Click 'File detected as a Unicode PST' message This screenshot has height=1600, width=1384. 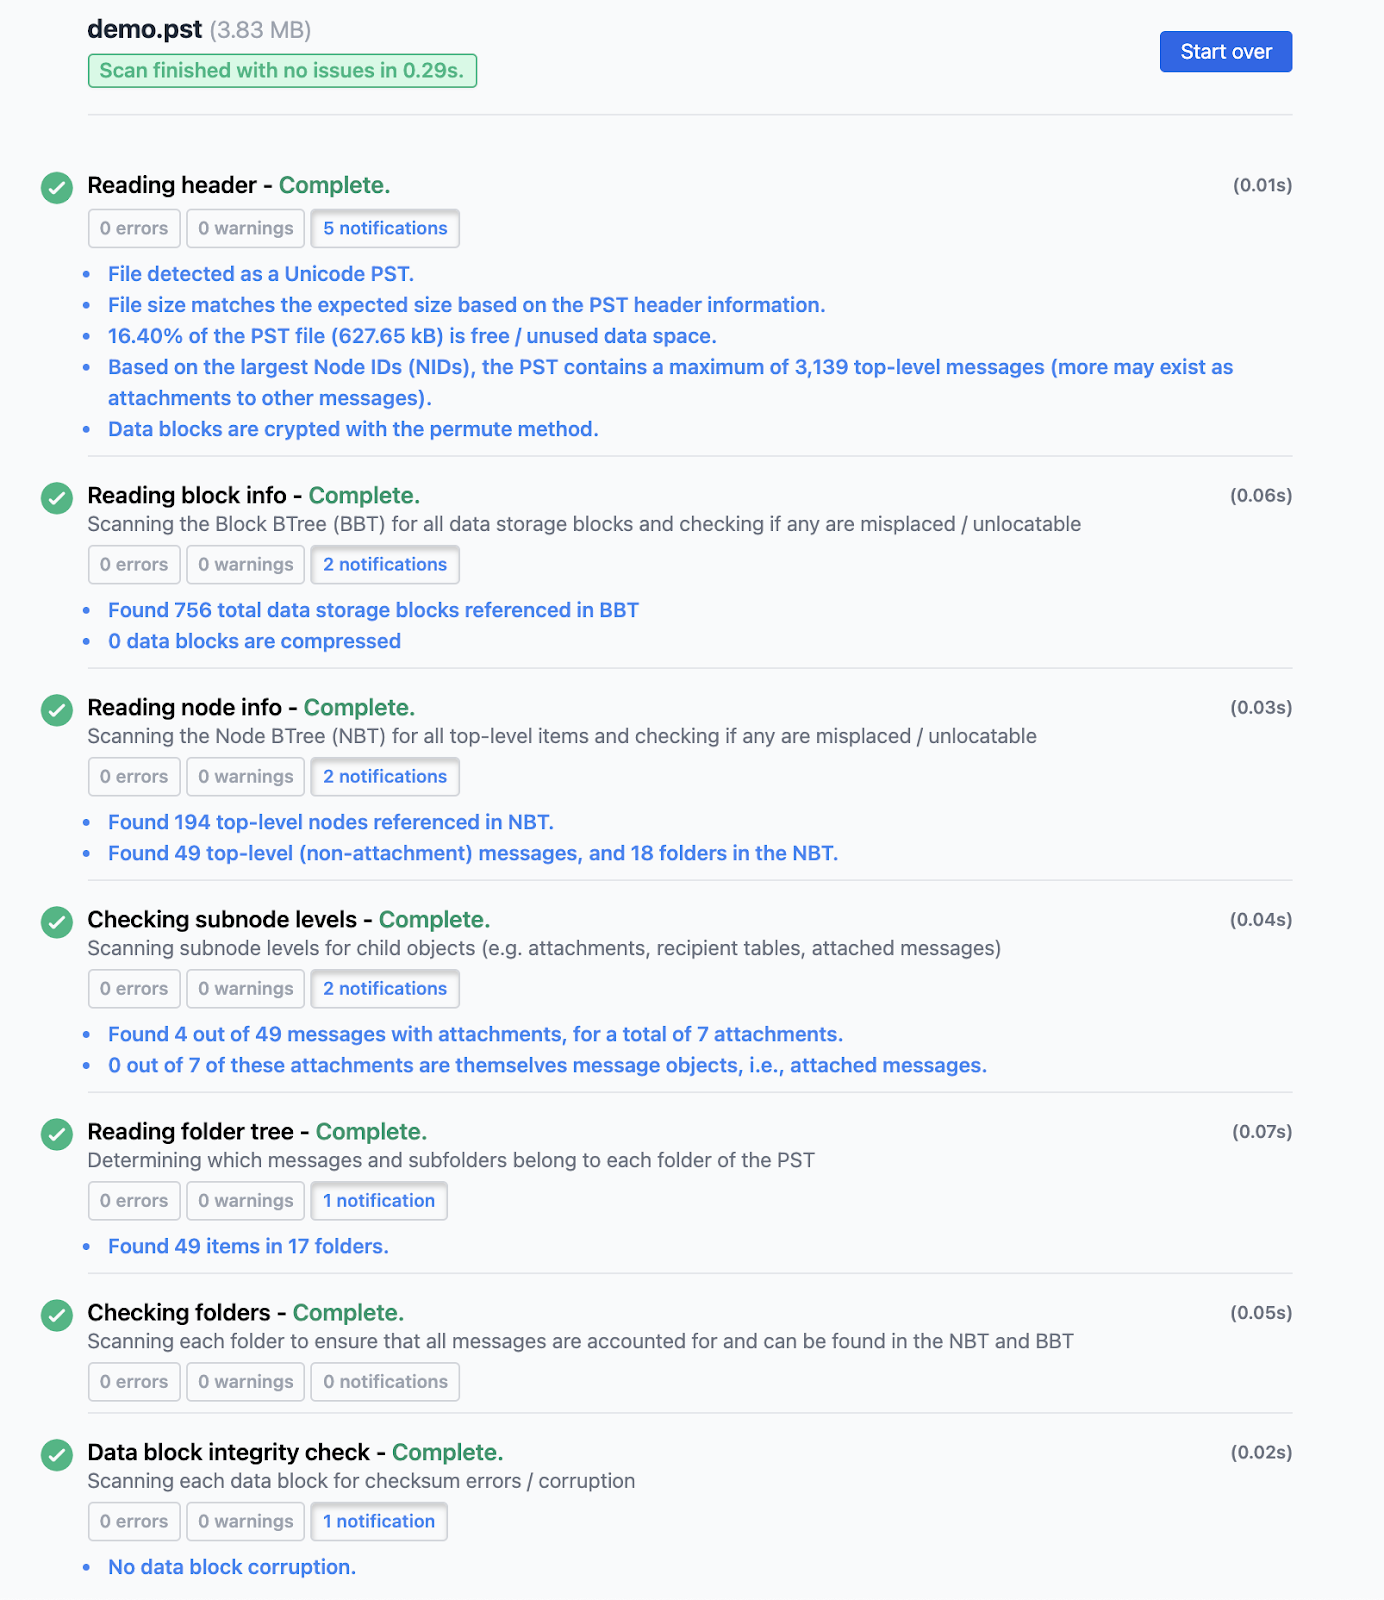pyautogui.click(x=261, y=274)
